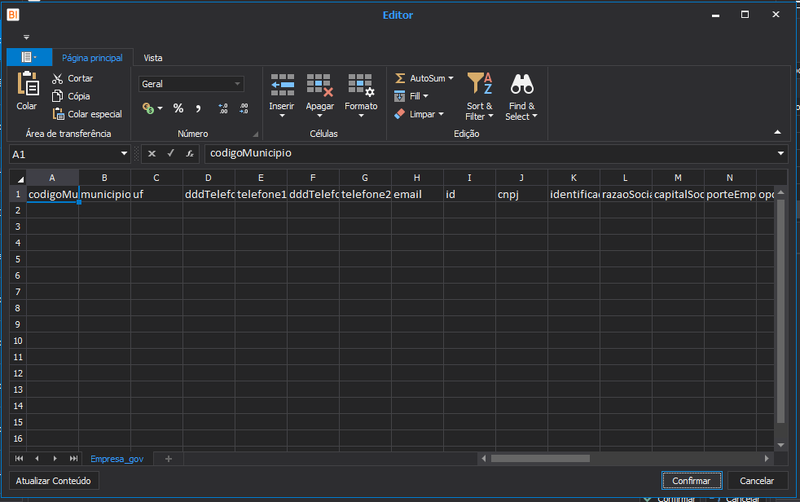Open the A1 name box dropdown
Image resolution: width=800 pixels, height=502 pixels.
point(123,154)
